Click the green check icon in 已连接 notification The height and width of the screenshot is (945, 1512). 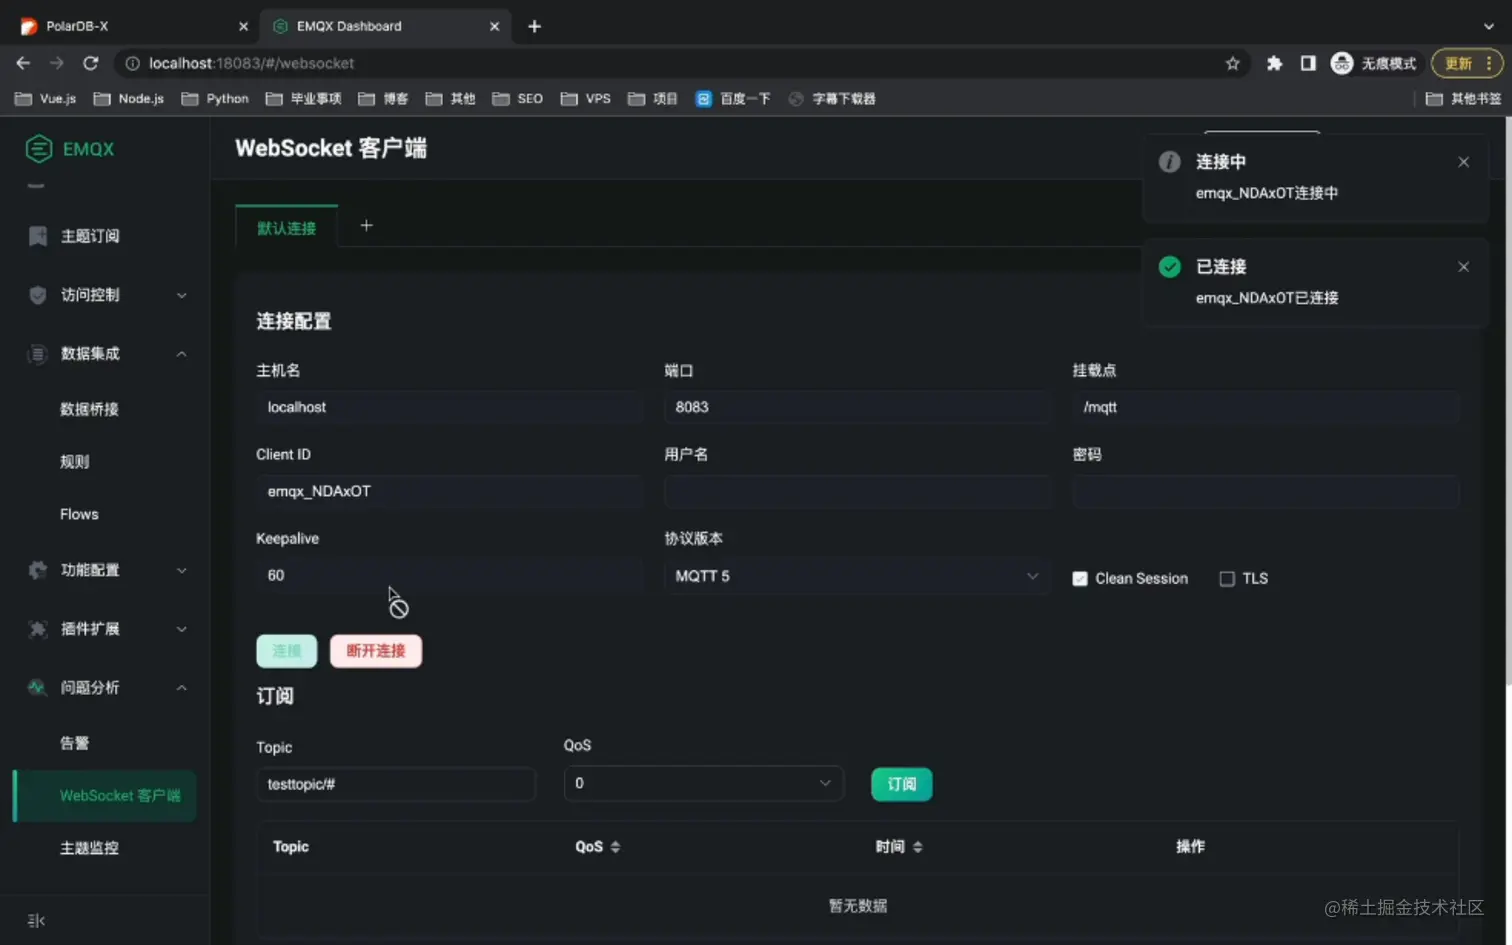tap(1169, 267)
